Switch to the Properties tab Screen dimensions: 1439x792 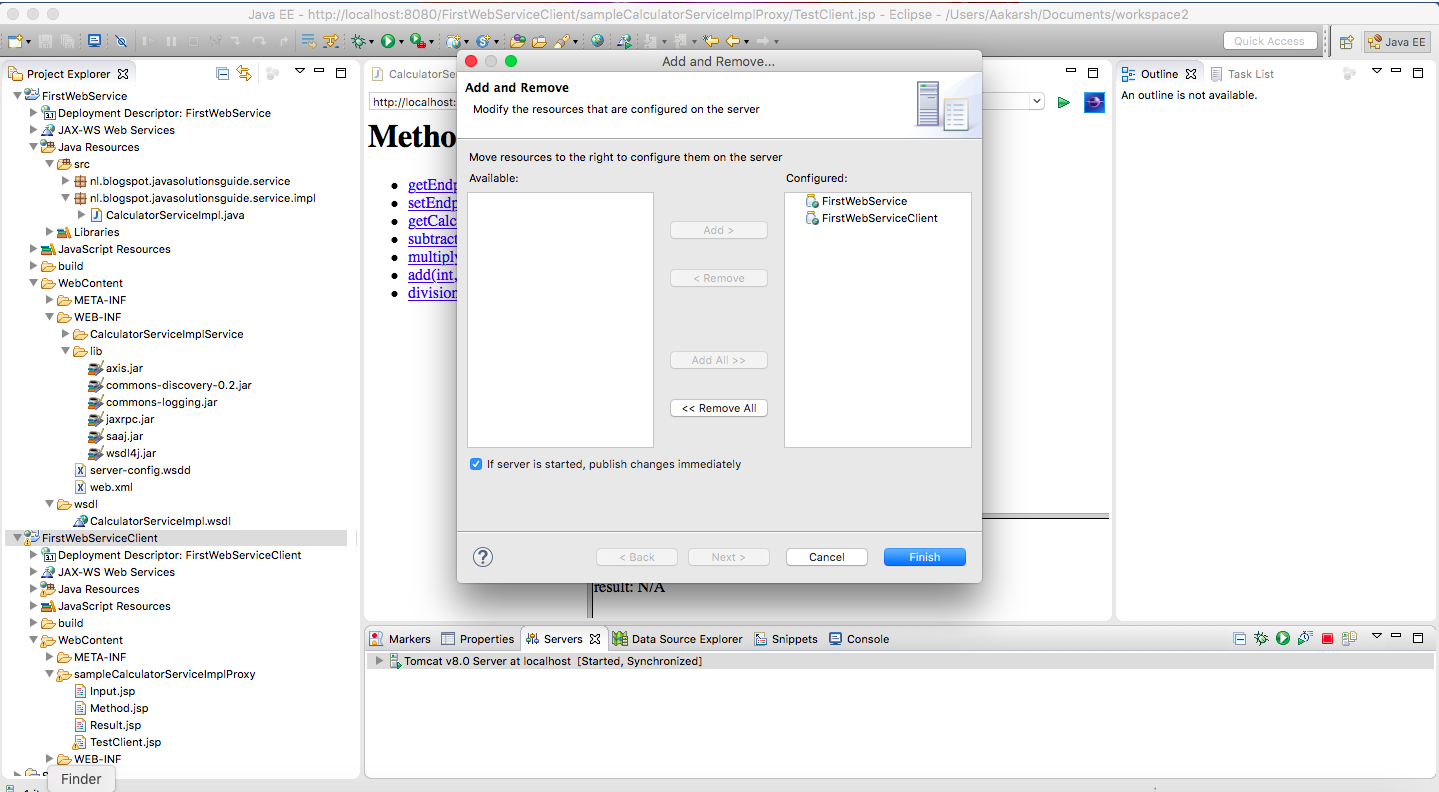click(x=477, y=639)
